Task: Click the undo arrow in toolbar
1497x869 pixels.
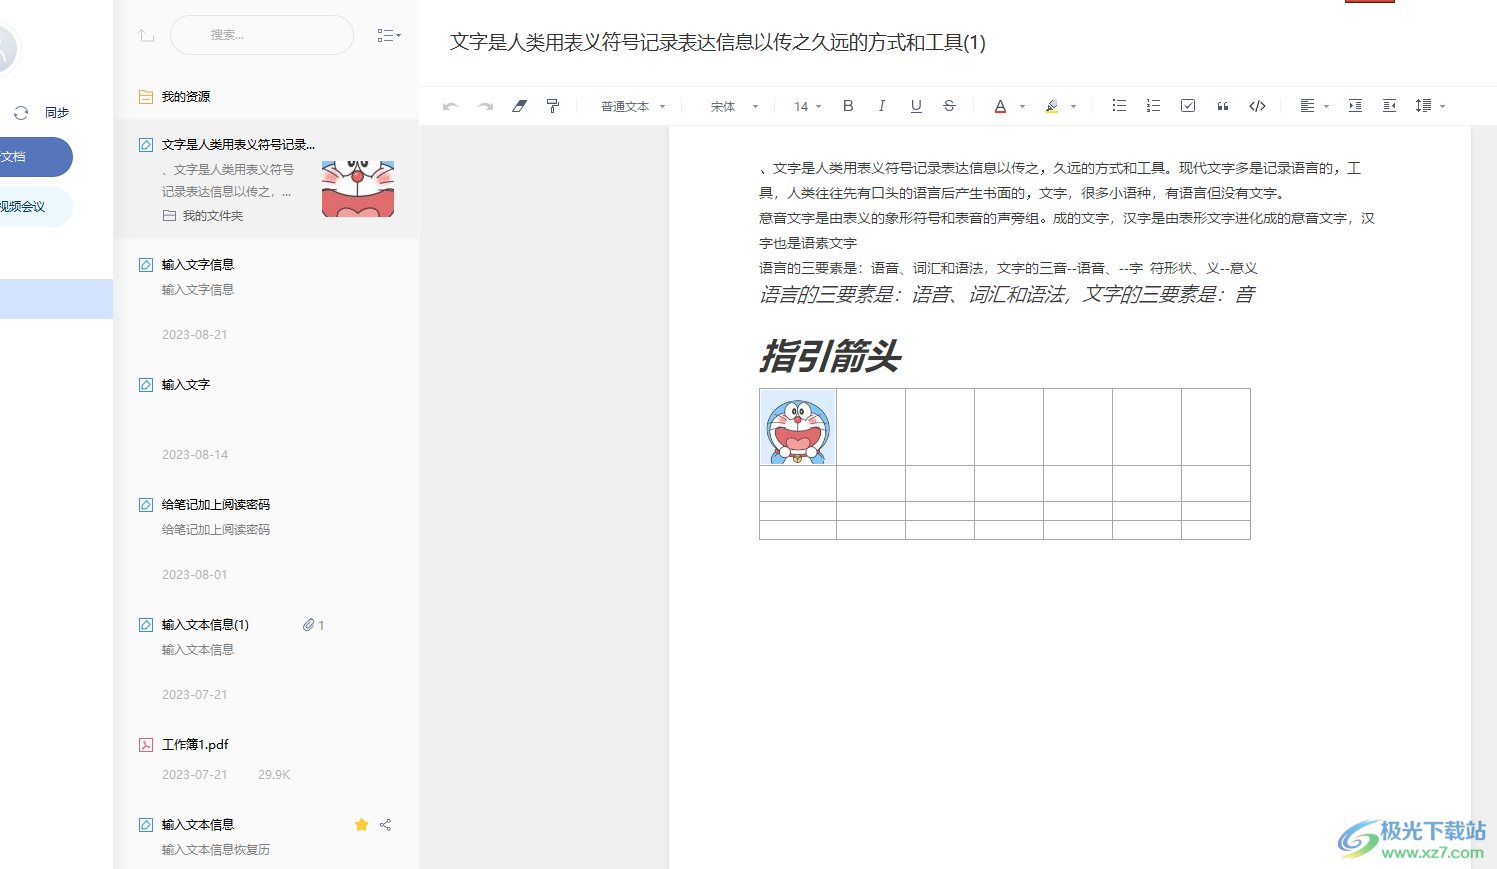Action: [450, 106]
